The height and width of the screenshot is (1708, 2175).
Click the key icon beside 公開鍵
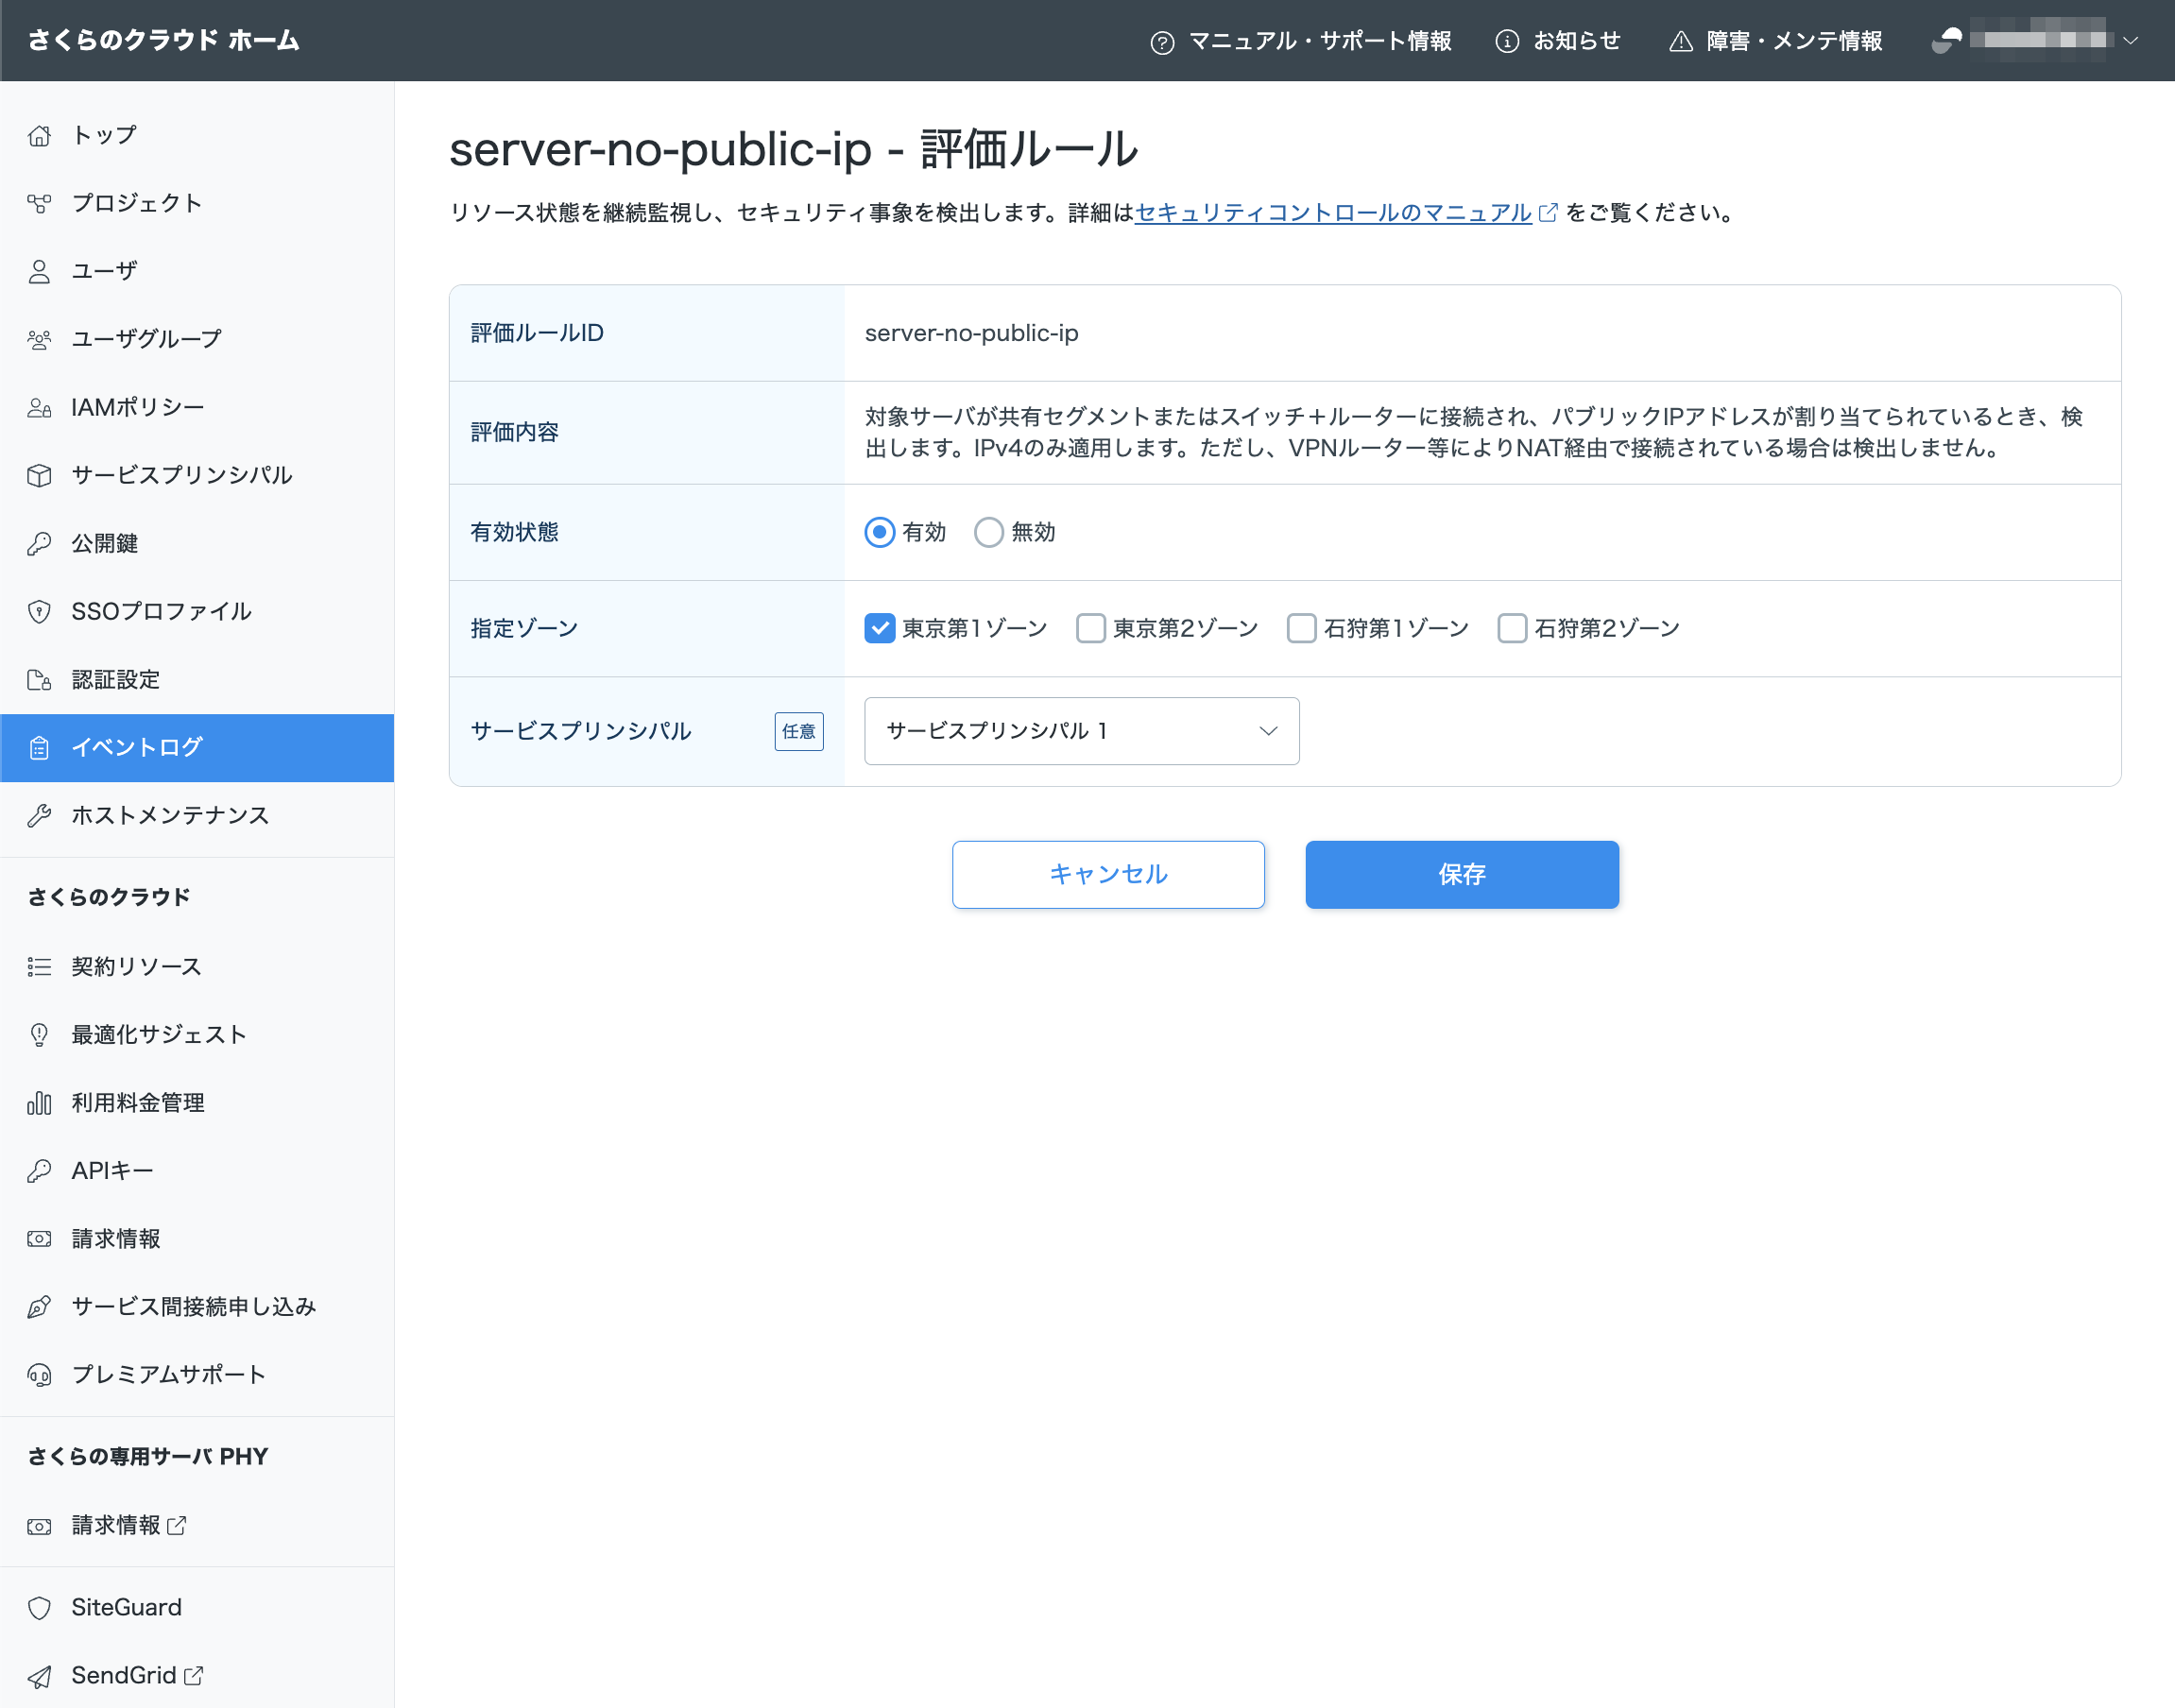pos(39,543)
